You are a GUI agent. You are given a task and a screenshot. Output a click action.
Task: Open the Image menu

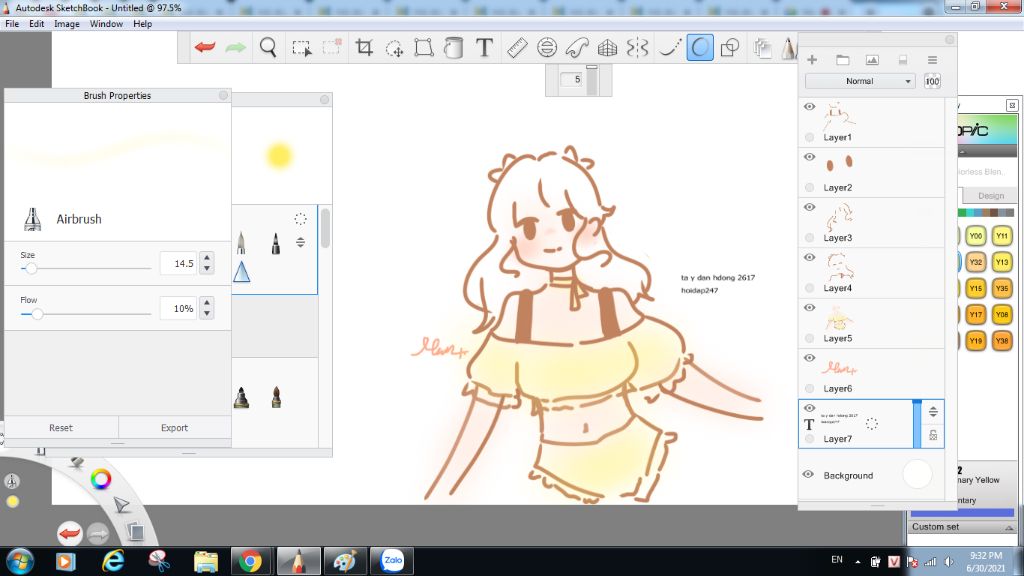(67, 24)
